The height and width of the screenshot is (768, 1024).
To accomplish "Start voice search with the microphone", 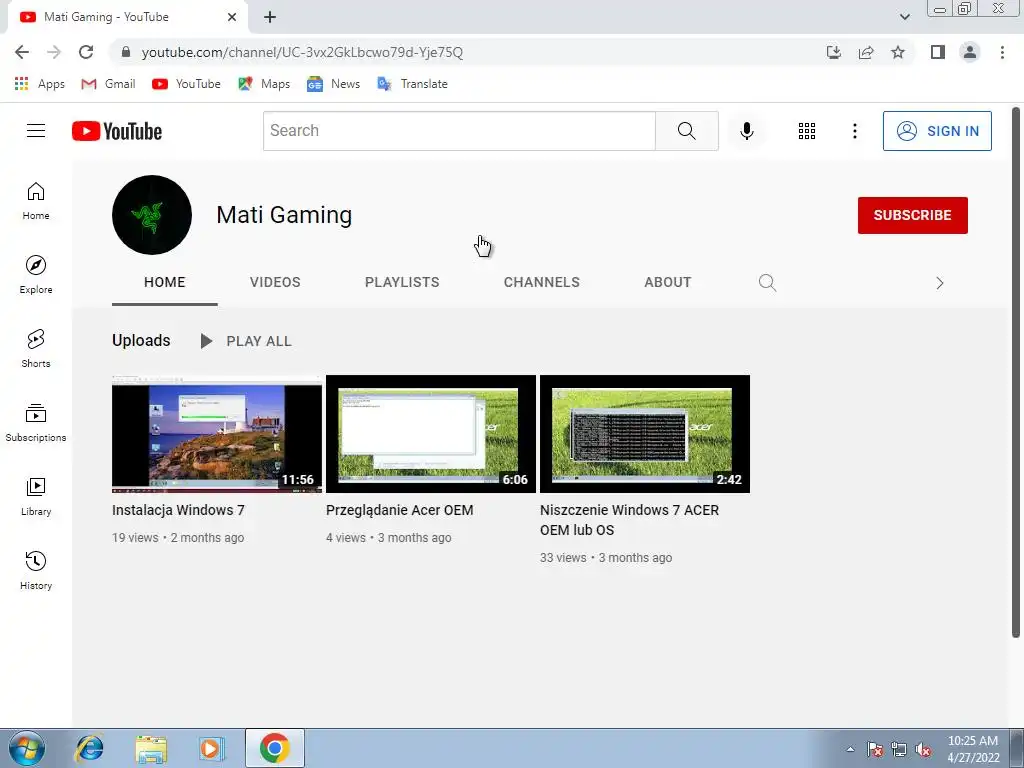I will 746,131.
